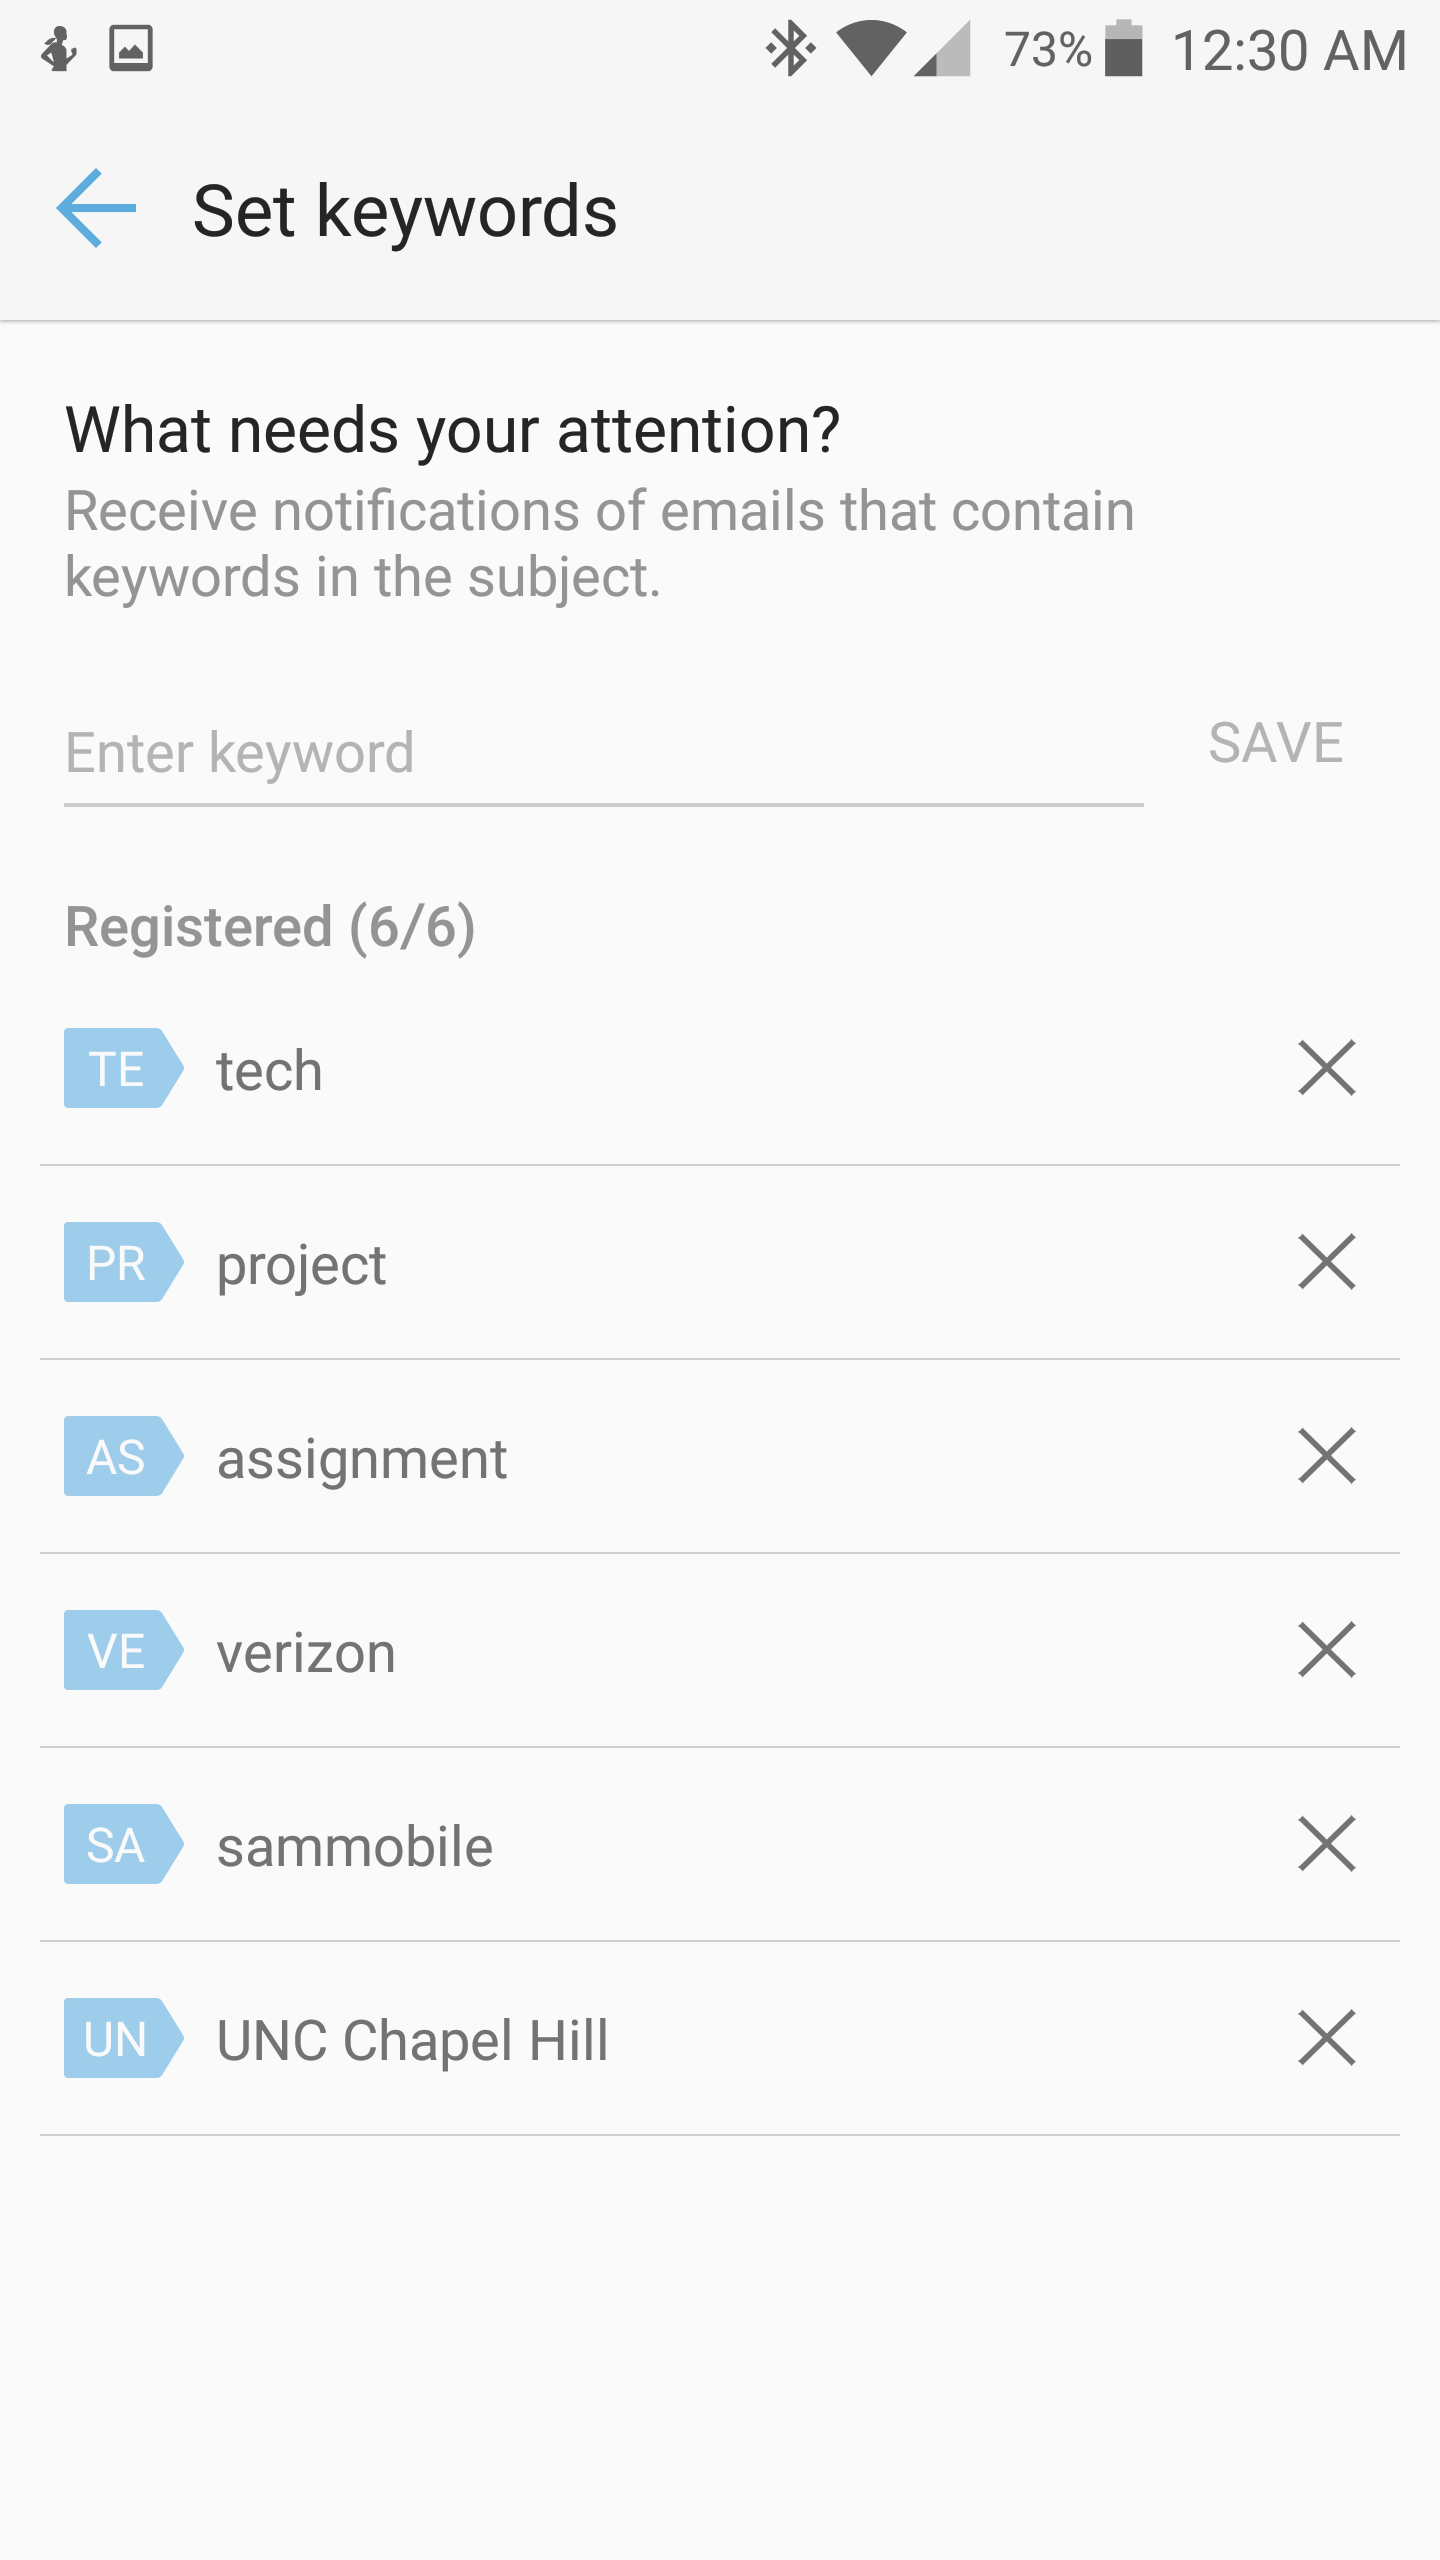Select the verizon keyword text
Screen dimensions: 1440x2560
point(306,1652)
